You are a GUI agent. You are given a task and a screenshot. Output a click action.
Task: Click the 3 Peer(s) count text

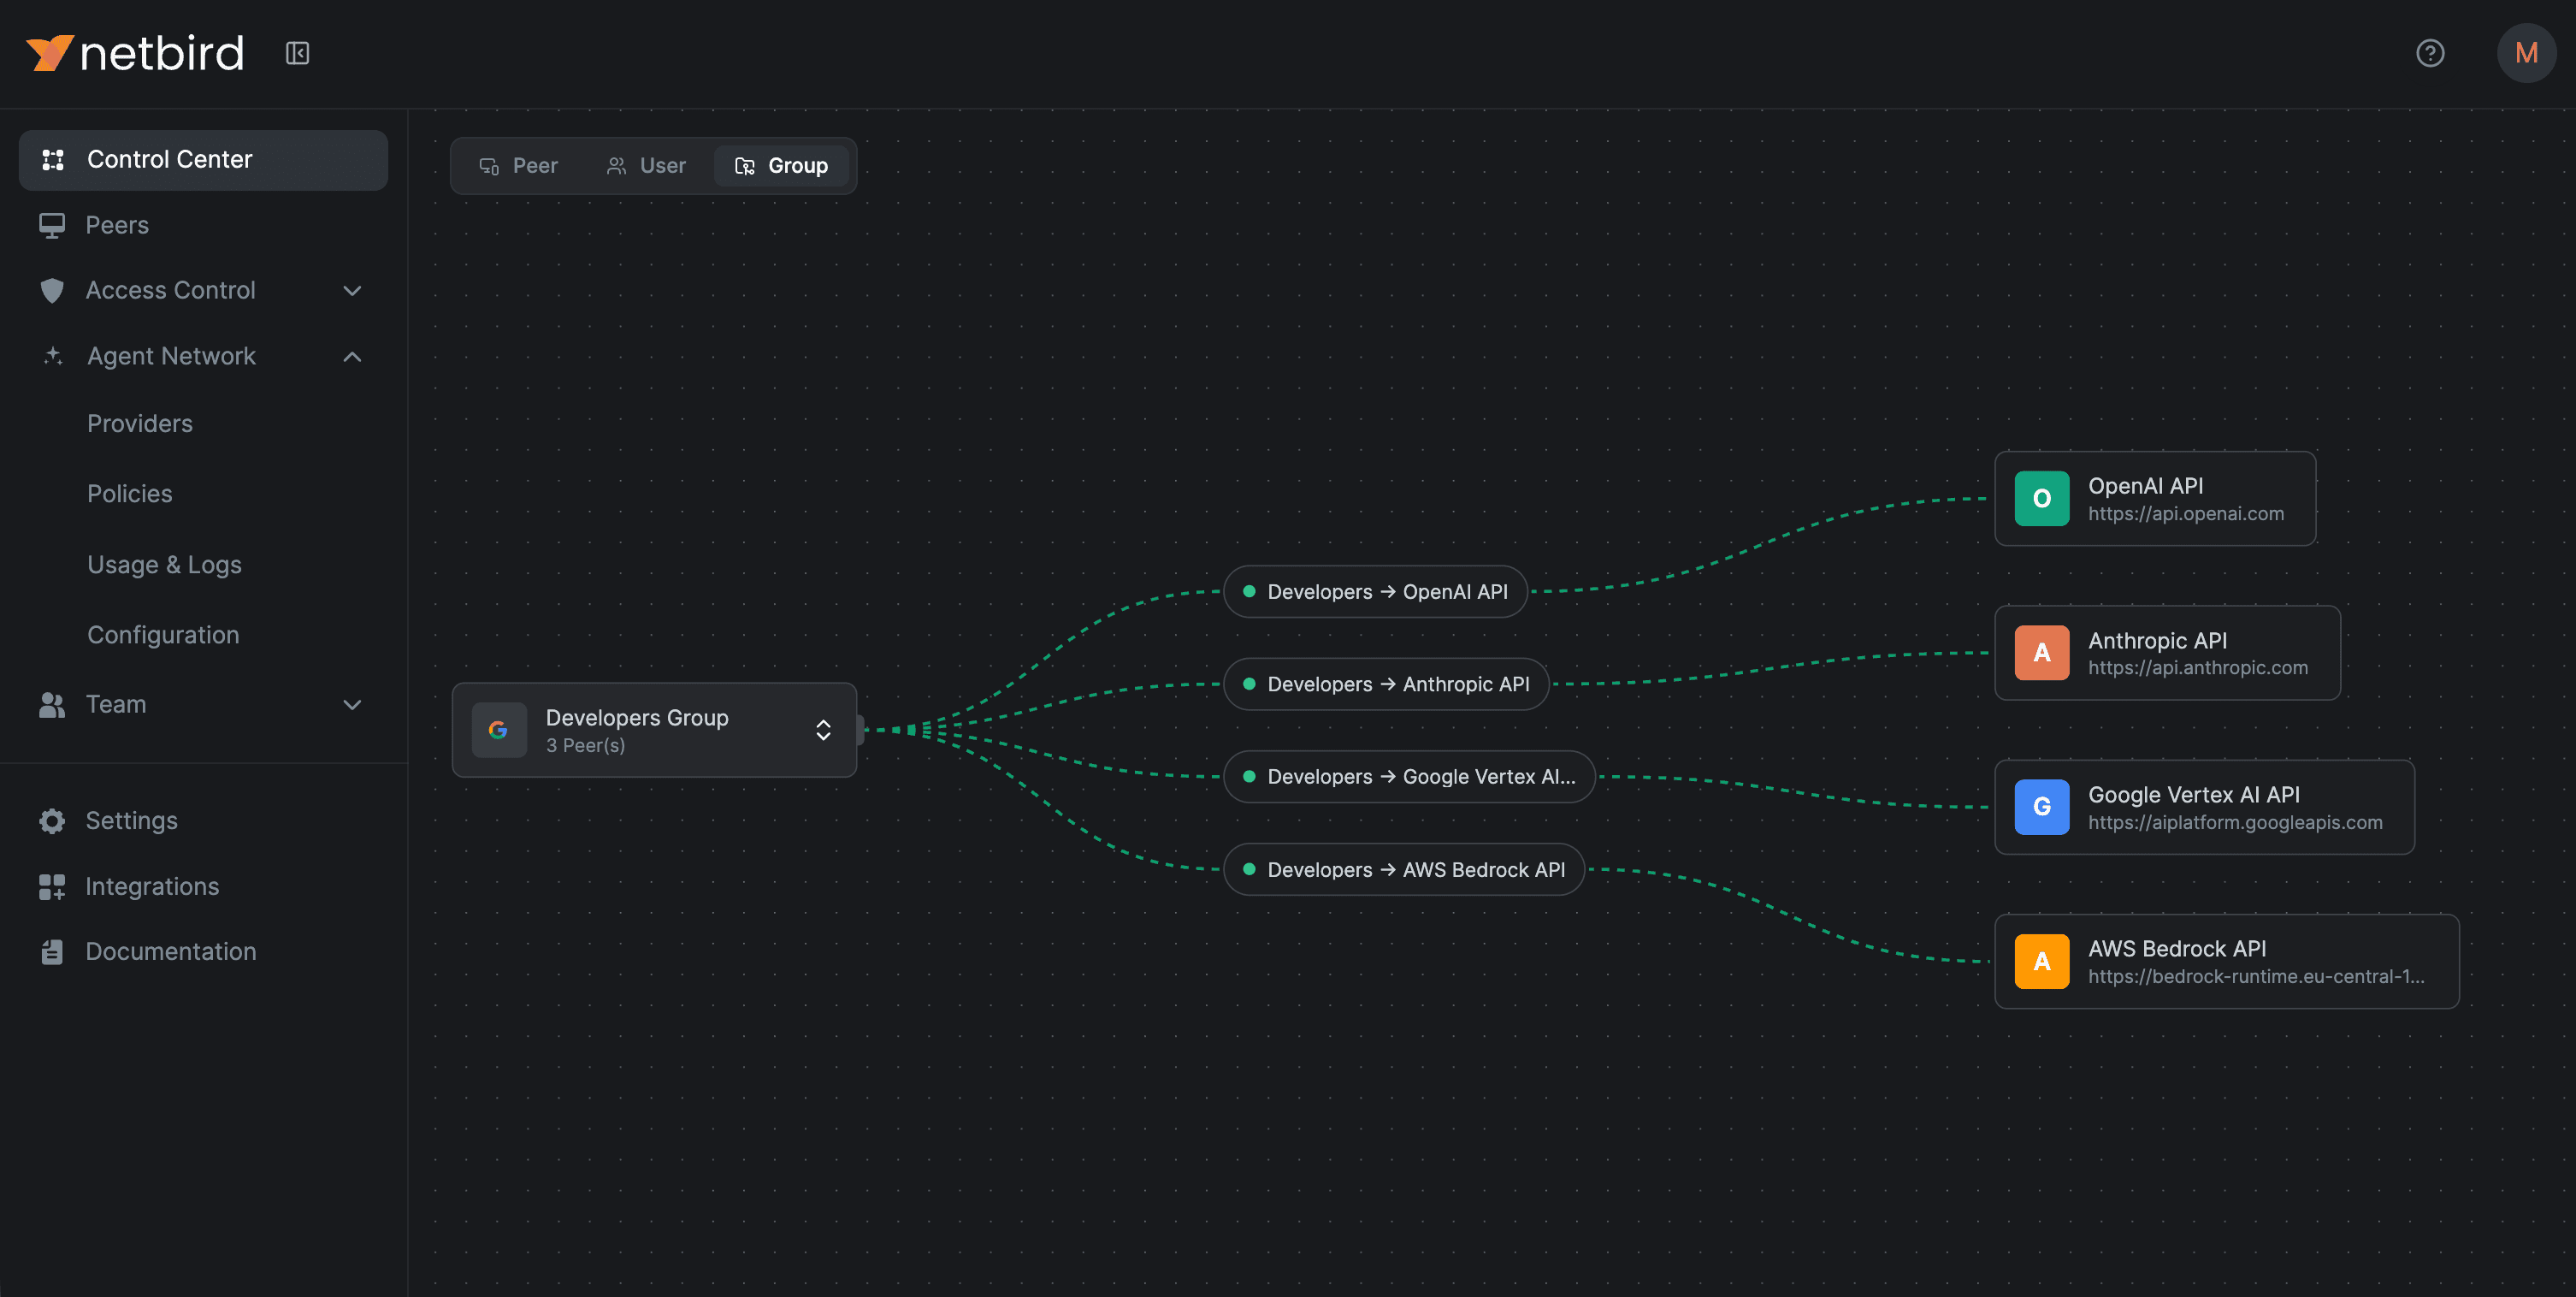[585, 746]
